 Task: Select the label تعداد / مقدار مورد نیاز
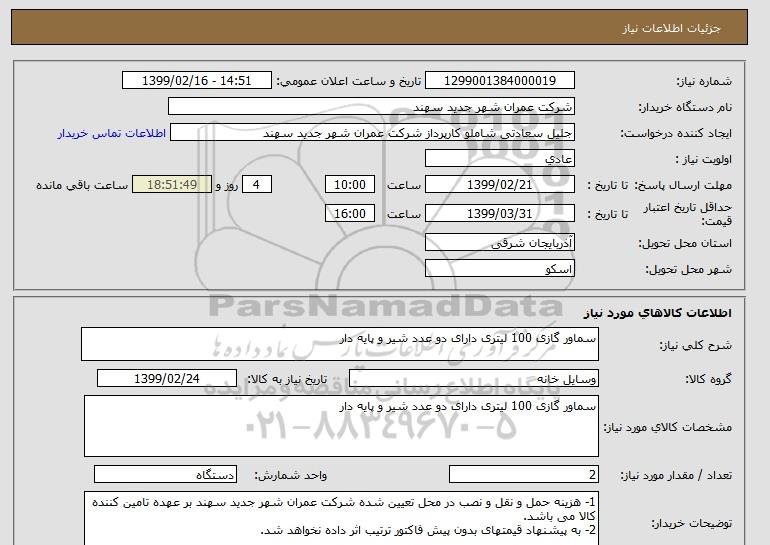click(x=676, y=475)
